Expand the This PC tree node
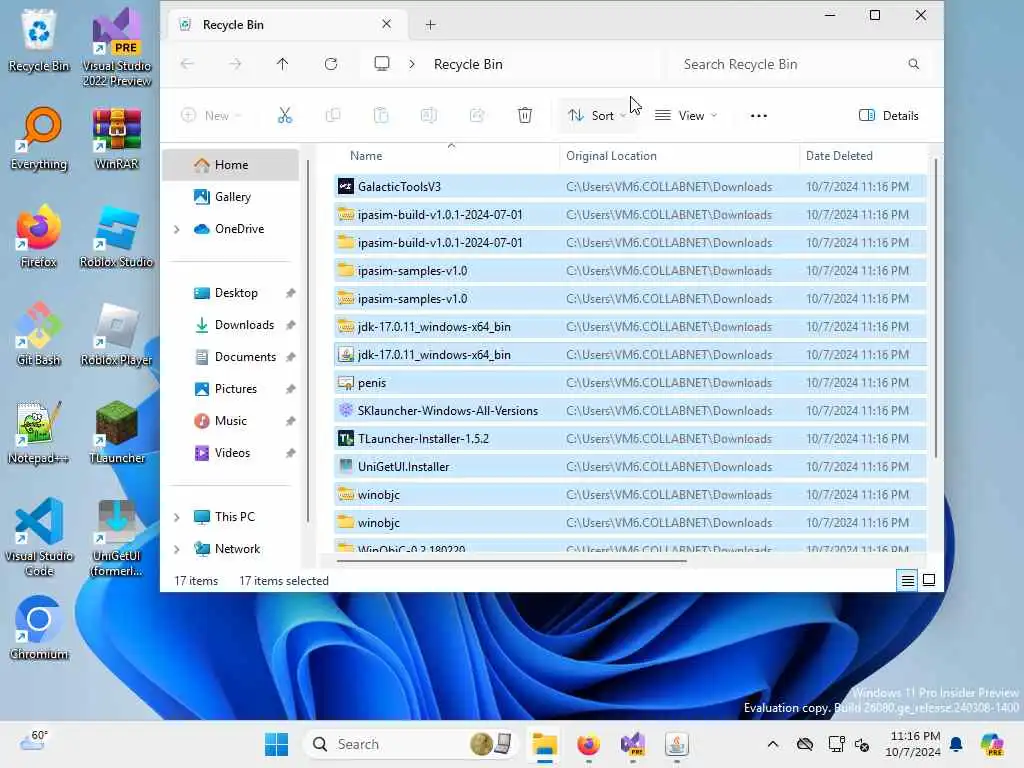1024x768 pixels. coord(176,517)
